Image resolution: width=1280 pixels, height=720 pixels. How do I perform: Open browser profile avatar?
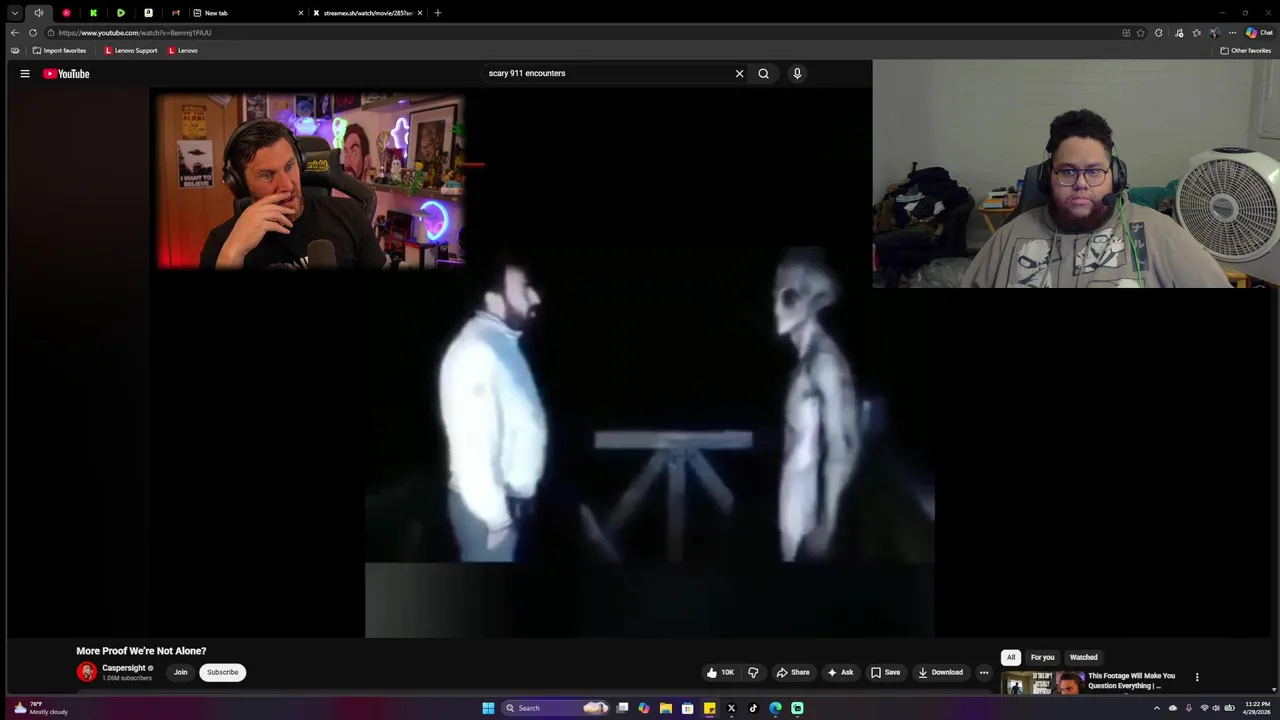(x=1214, y=33)
